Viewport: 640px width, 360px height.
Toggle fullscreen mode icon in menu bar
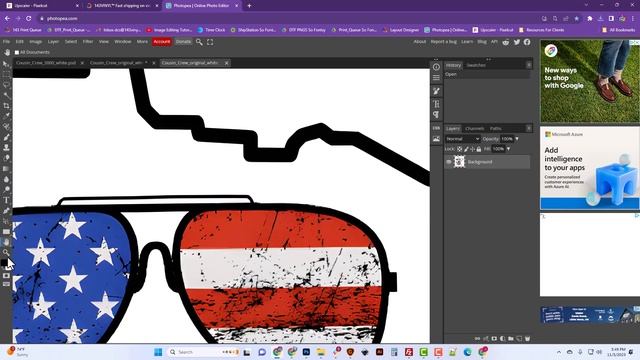point(210,42)
